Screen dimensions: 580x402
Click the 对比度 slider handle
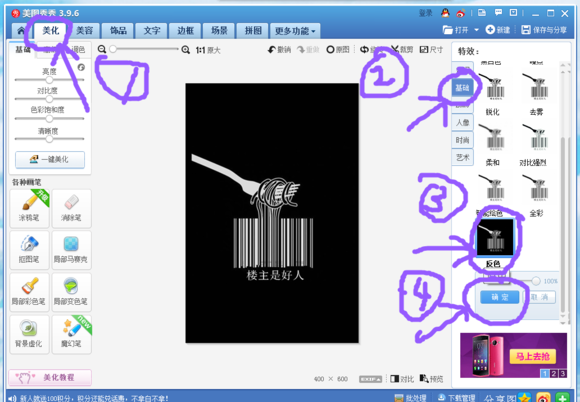(49, 99)
